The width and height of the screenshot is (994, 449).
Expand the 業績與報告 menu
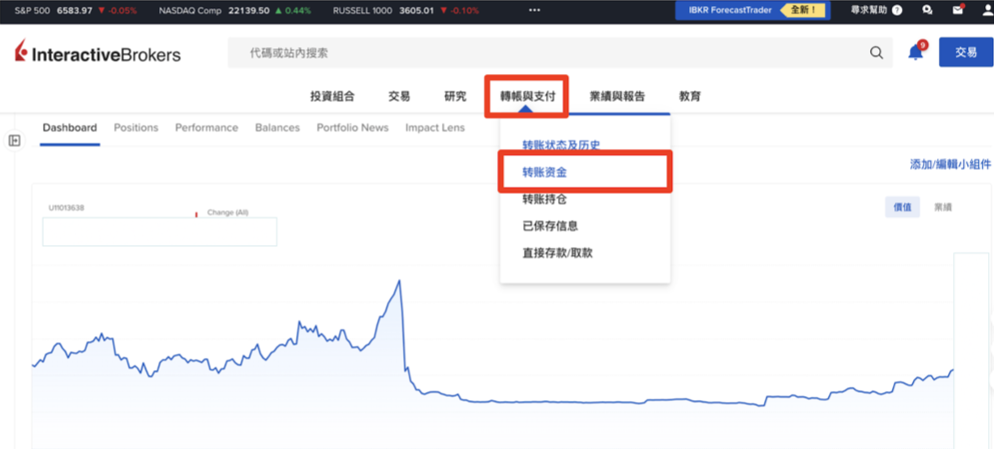617,97
